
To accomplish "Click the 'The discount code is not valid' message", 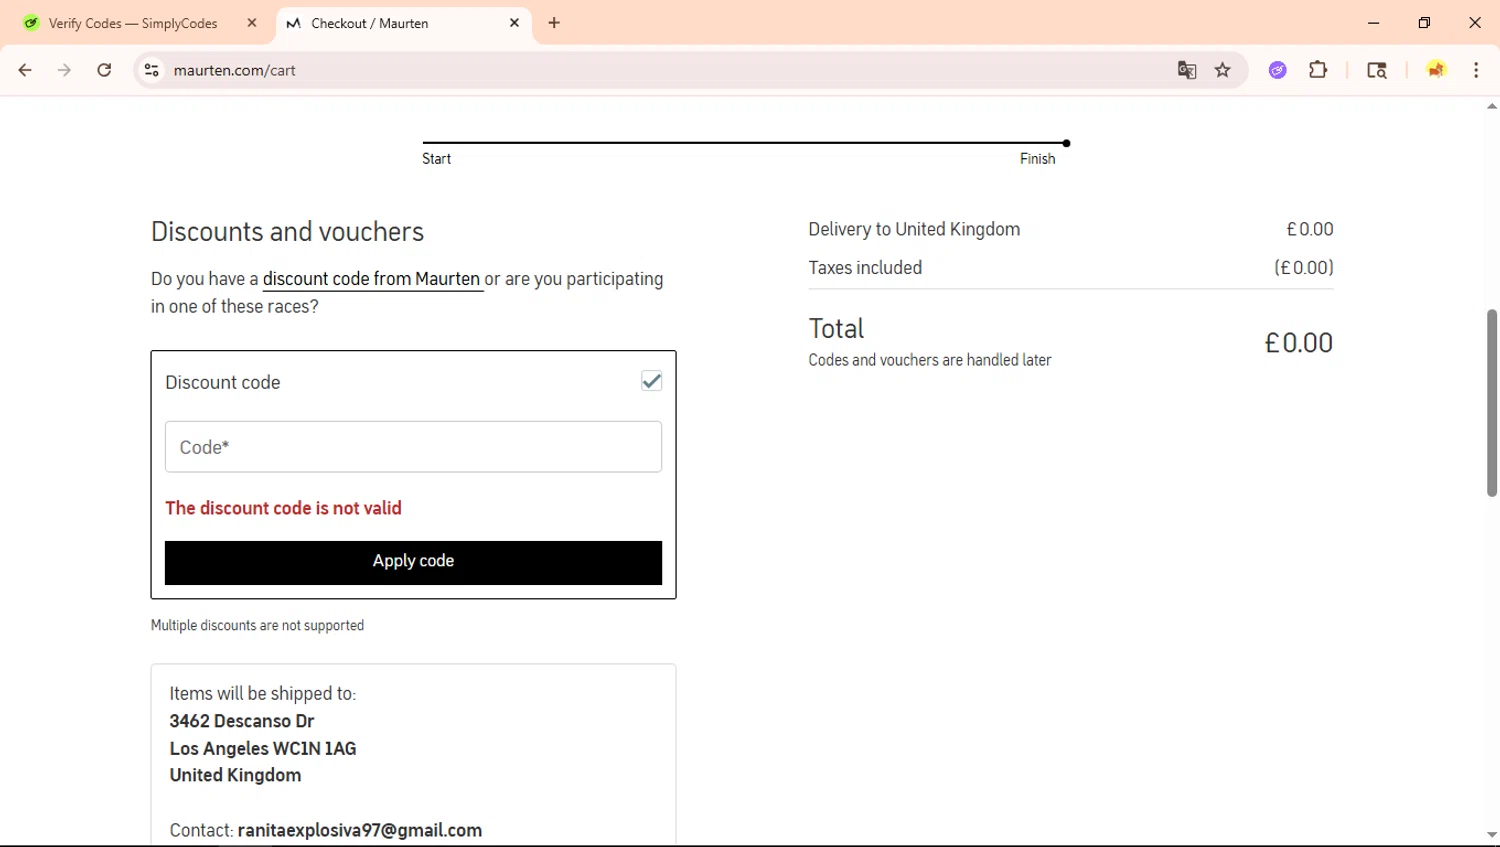I will pyautogui.click(x=283, y=508).
